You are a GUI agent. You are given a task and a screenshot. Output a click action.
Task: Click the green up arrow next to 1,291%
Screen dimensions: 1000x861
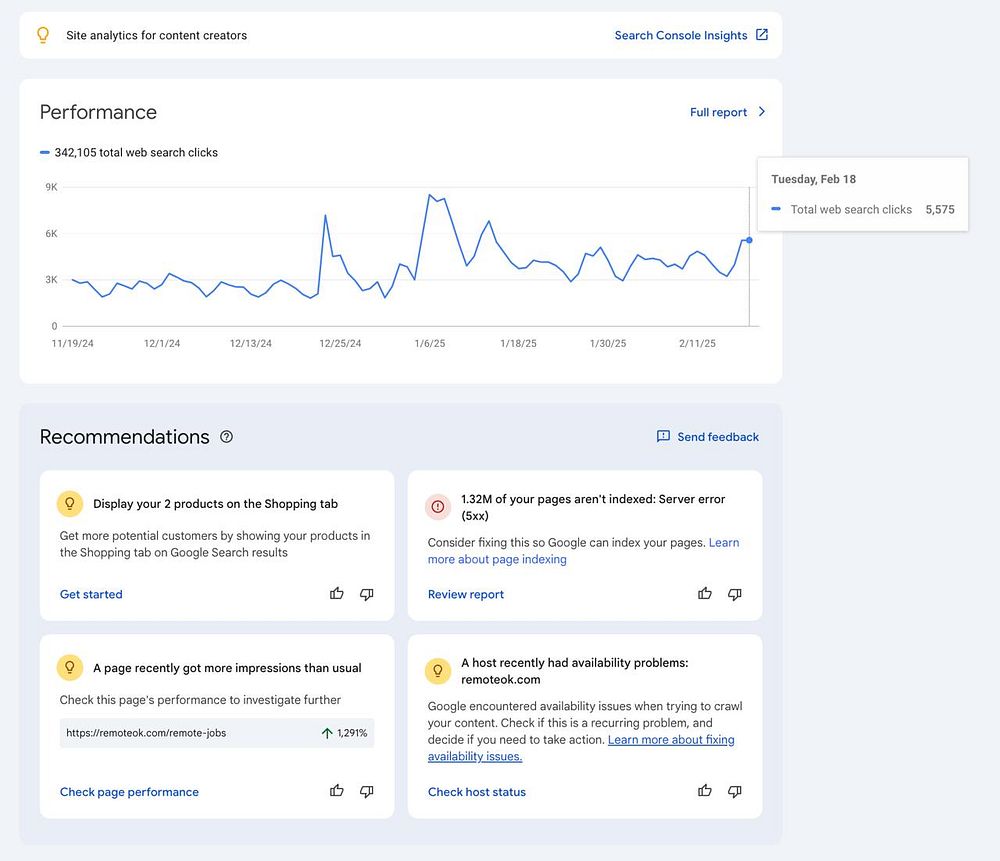pyautogui.click(x=327, y=733)
